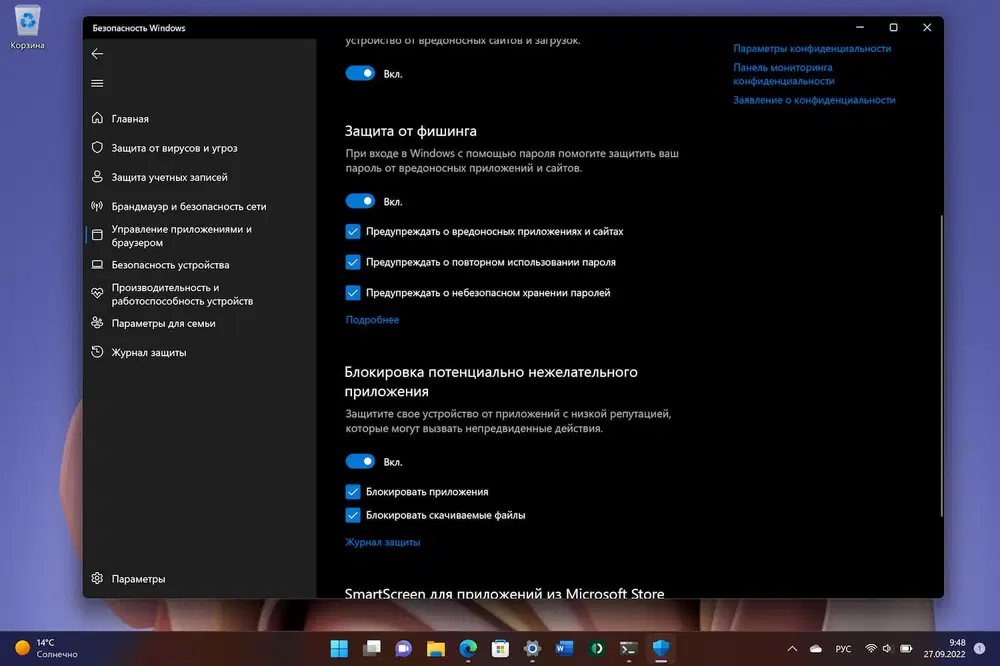Open Брандмауэр и безопасность сети
The width and height of the screenshot is (1000, 666).
pos(189,207)
